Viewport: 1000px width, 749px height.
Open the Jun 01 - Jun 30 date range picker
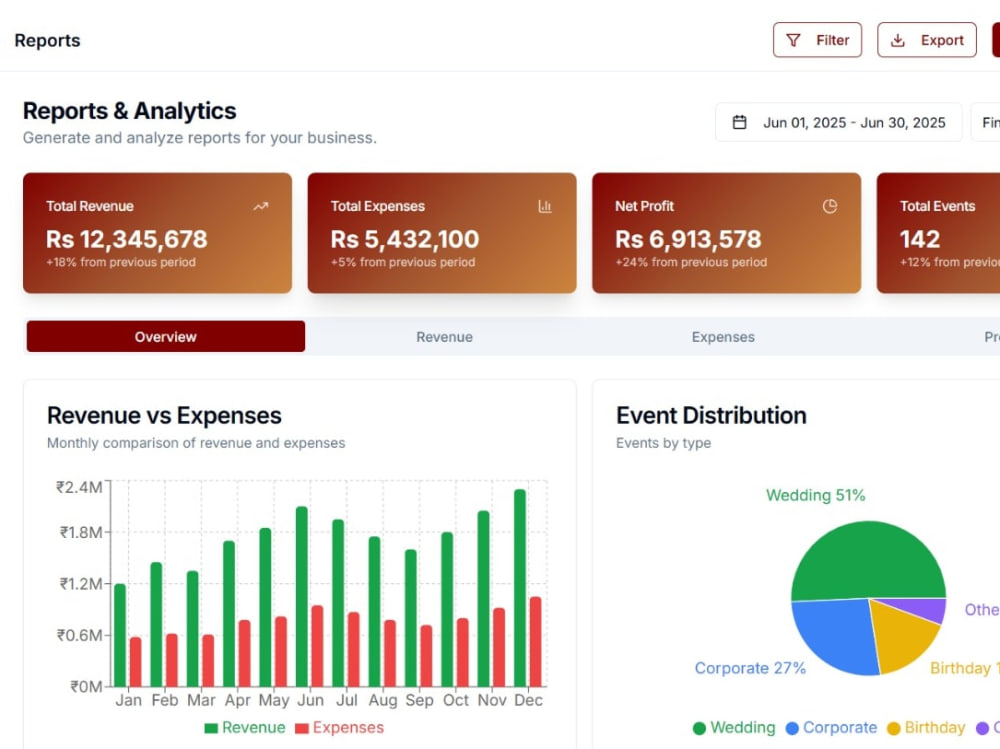(x=839, y=122)
